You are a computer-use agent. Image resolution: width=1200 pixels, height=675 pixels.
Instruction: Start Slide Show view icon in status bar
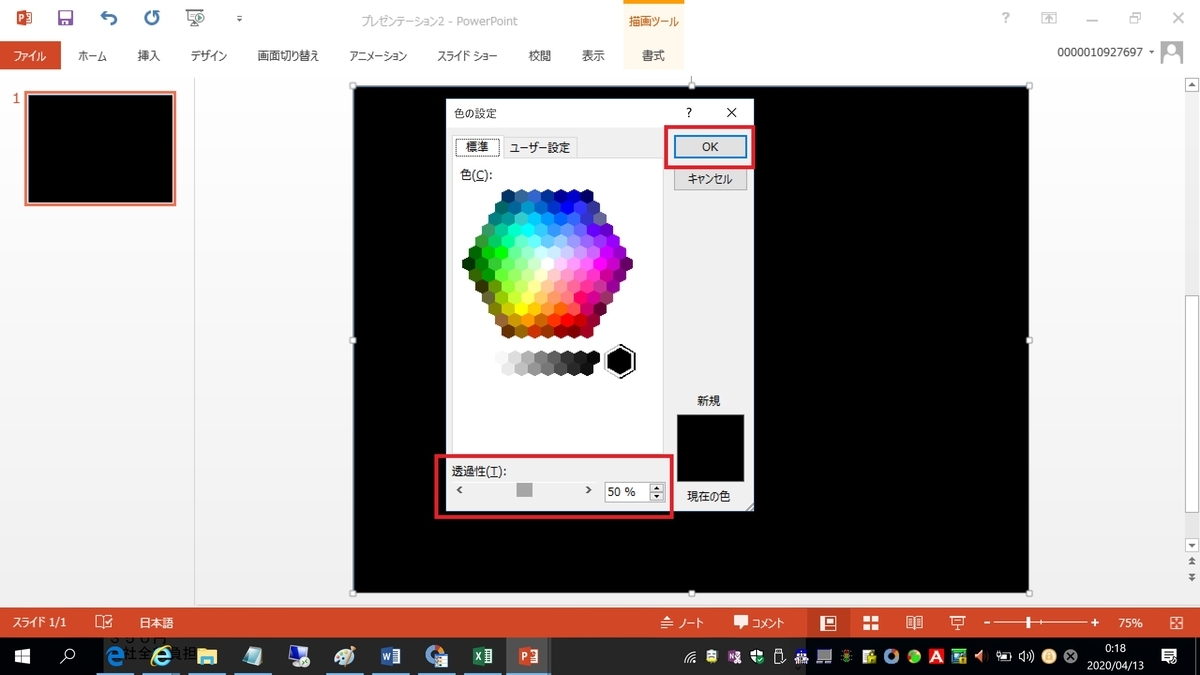[957, 622]
